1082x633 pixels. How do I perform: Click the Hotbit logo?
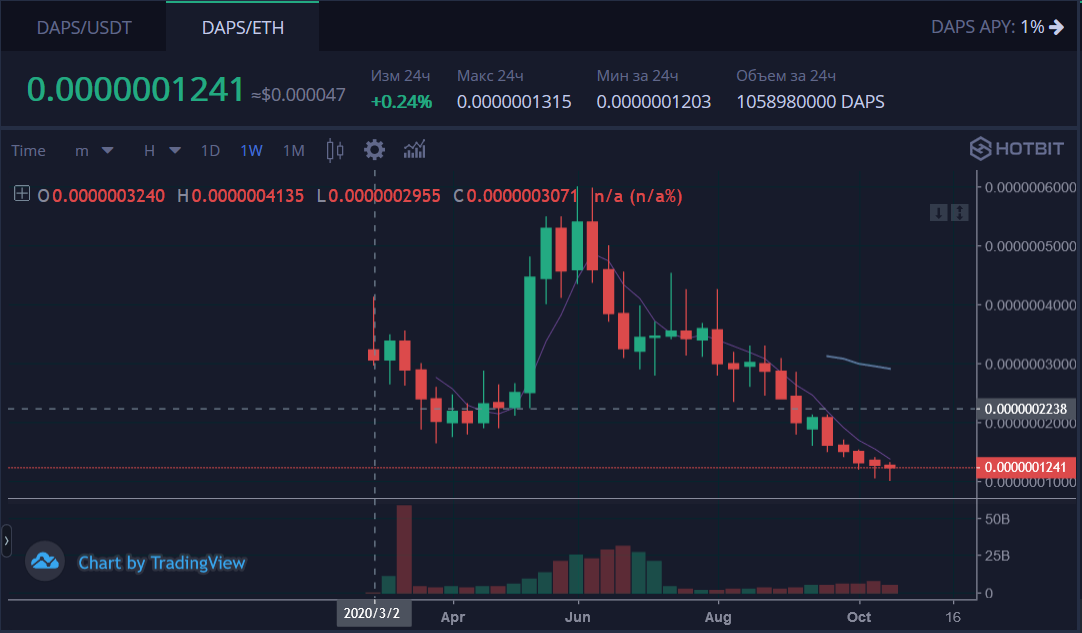tap(1016, 148)
